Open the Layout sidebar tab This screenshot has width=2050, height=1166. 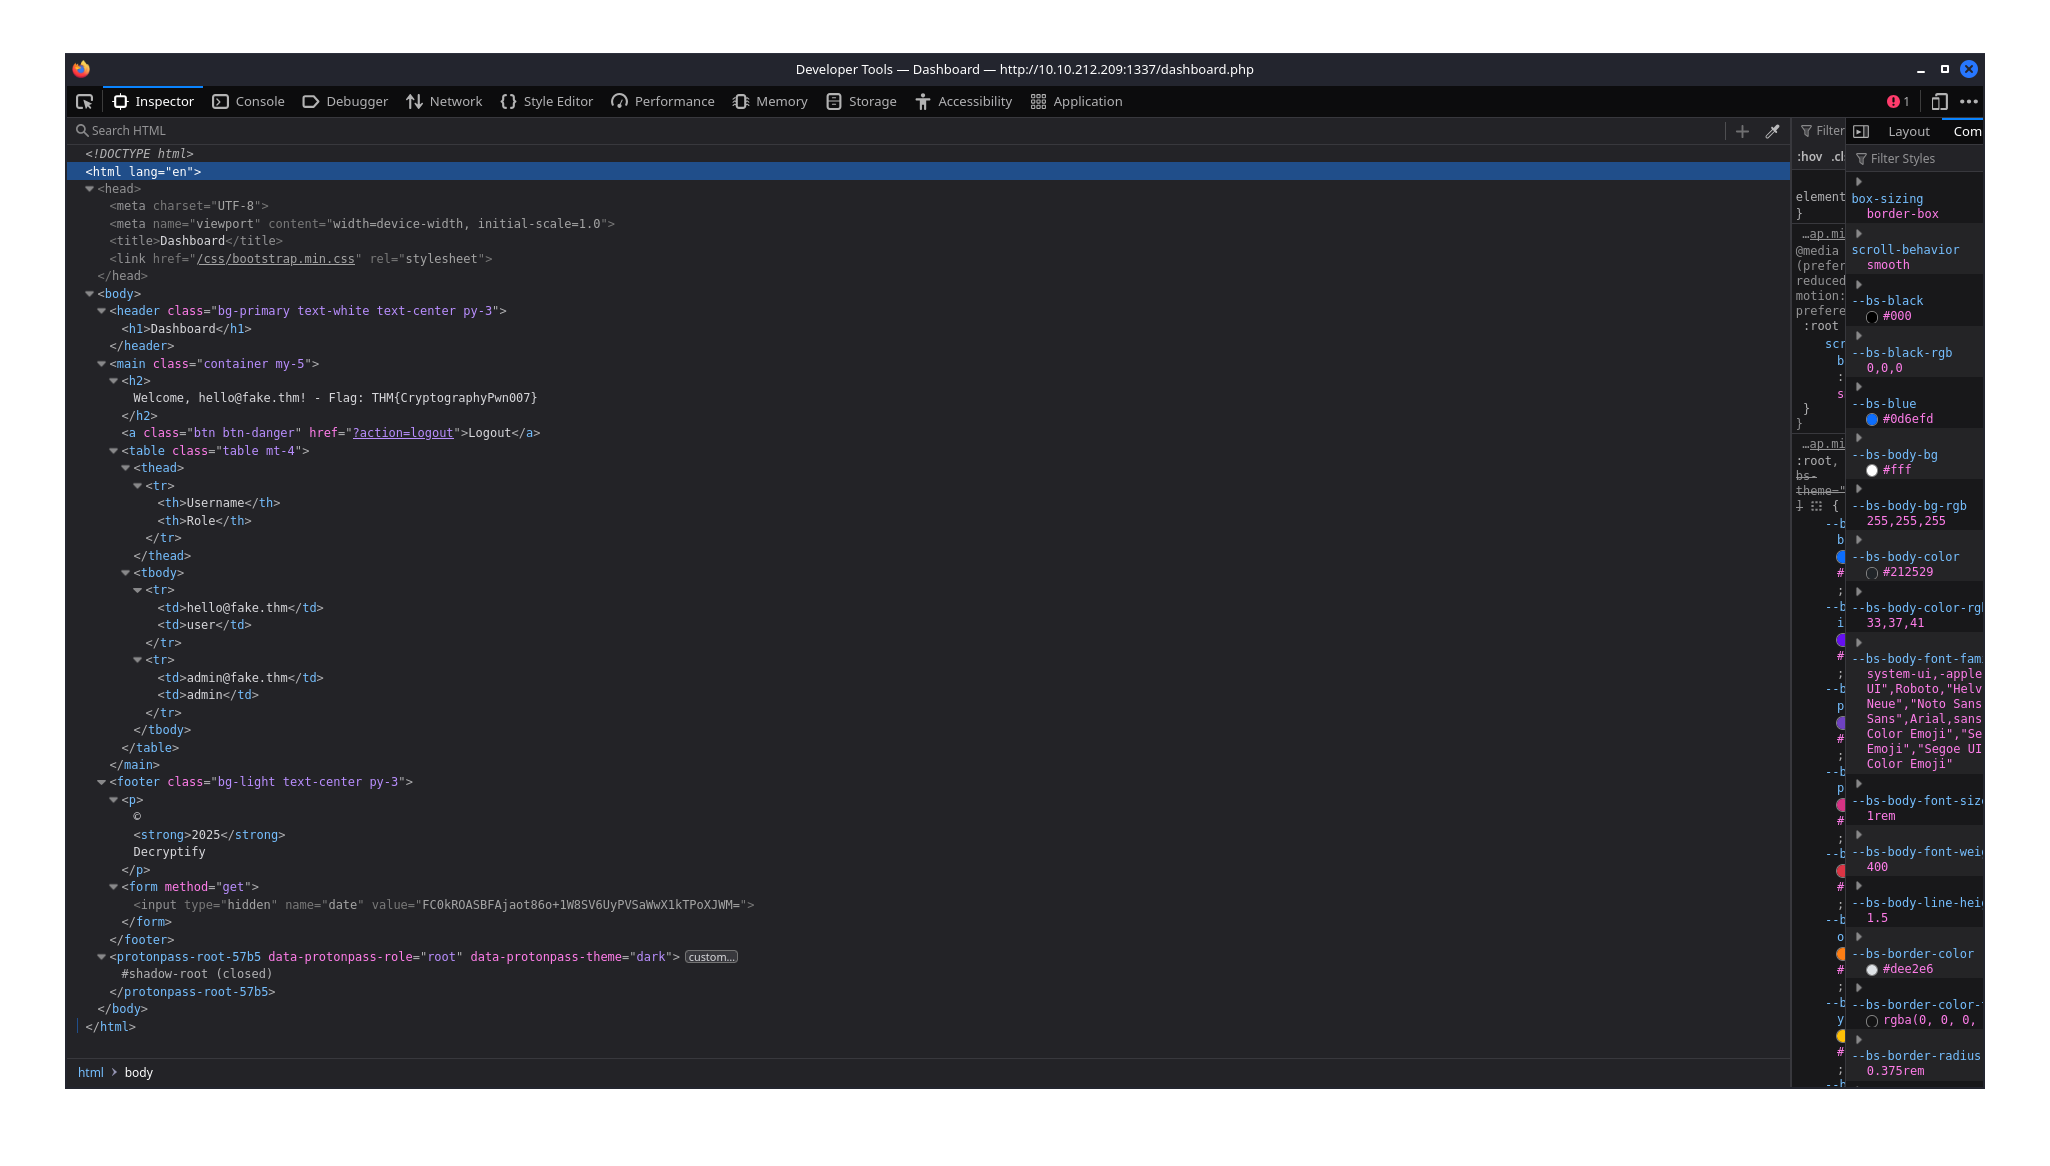coord(1908,132)
